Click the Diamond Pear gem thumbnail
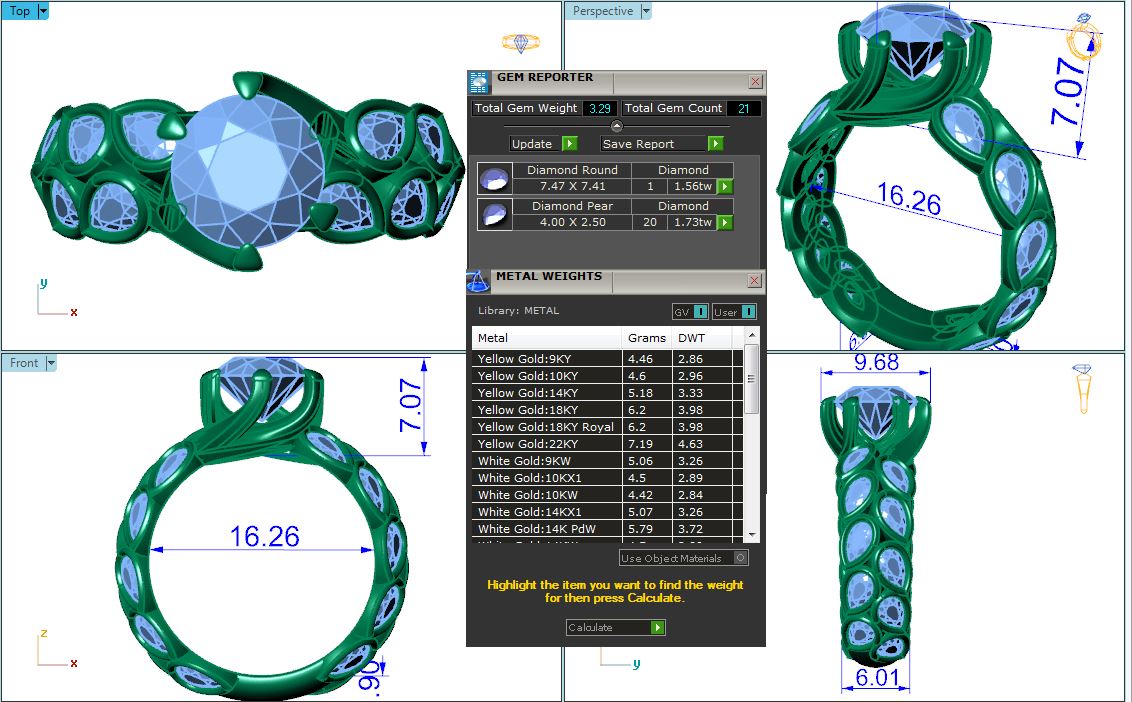Screen dimensions: 1132x702 pos(494,214)
